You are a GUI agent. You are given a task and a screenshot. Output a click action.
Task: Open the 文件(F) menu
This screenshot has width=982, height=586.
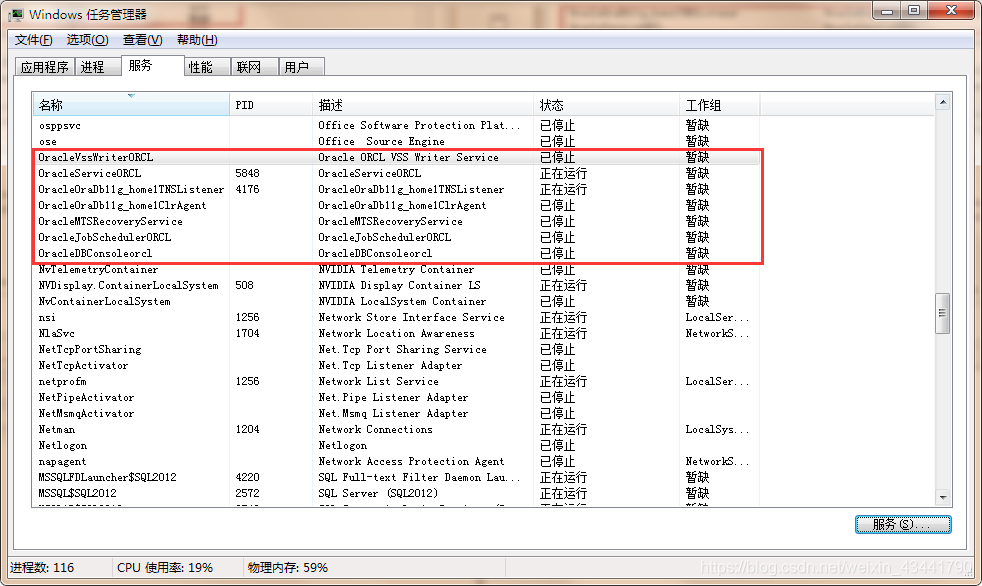(33, 40)
